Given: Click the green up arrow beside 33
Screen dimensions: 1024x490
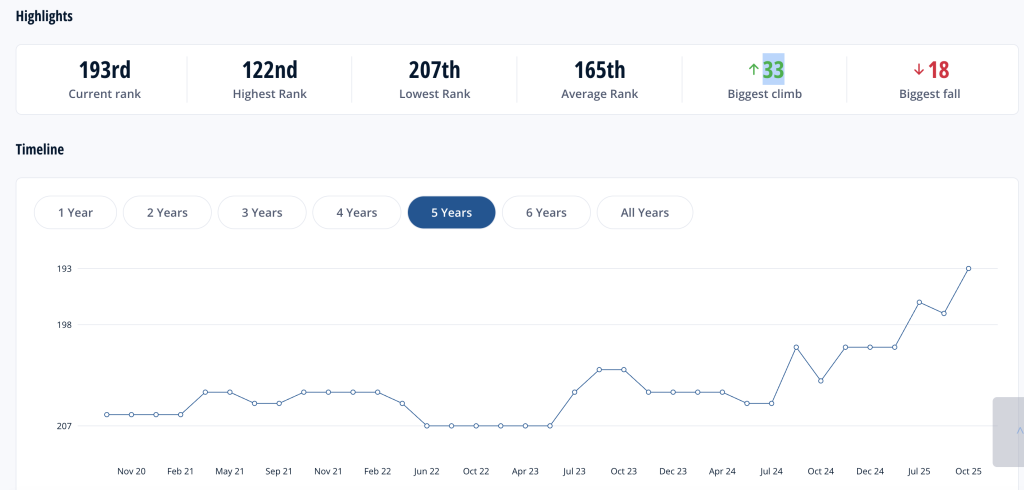Looking at the screenshot, I should click(753, 69).
